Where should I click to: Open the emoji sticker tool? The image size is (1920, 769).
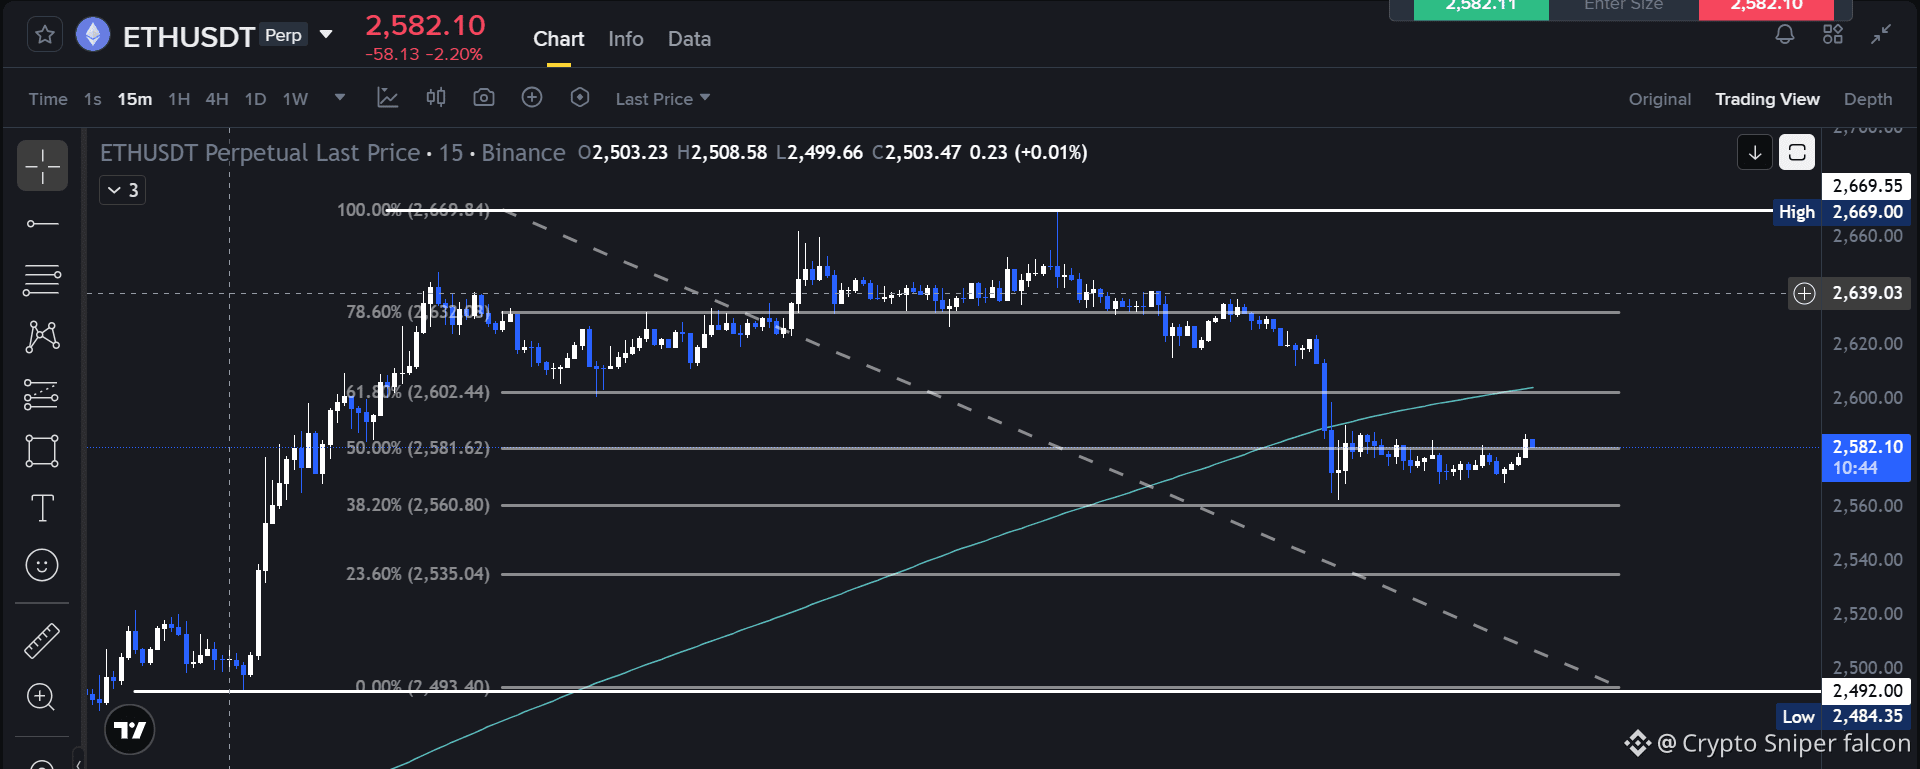(x=42, y=565)
